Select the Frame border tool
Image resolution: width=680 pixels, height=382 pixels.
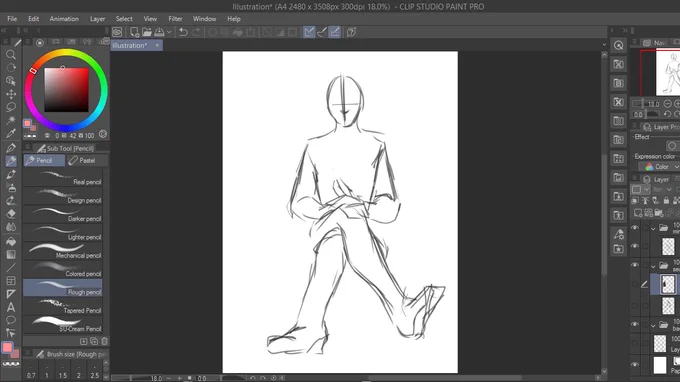pos(11,281)
